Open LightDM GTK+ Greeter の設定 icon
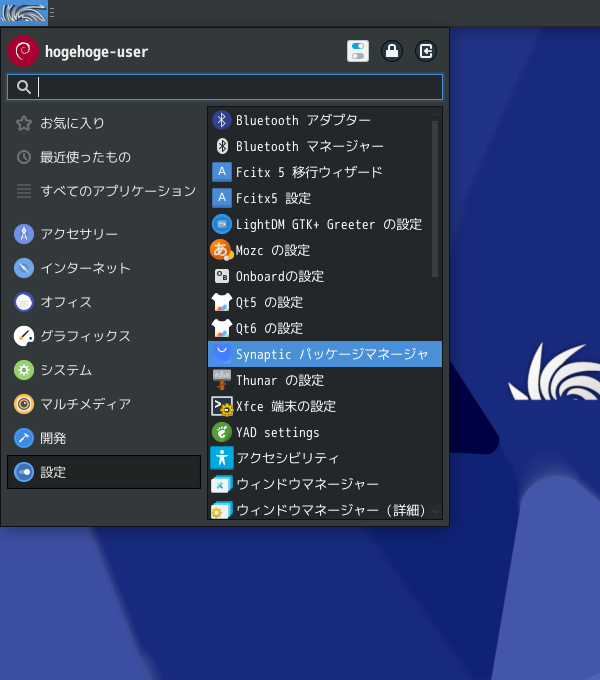 [x=222, y=224]
